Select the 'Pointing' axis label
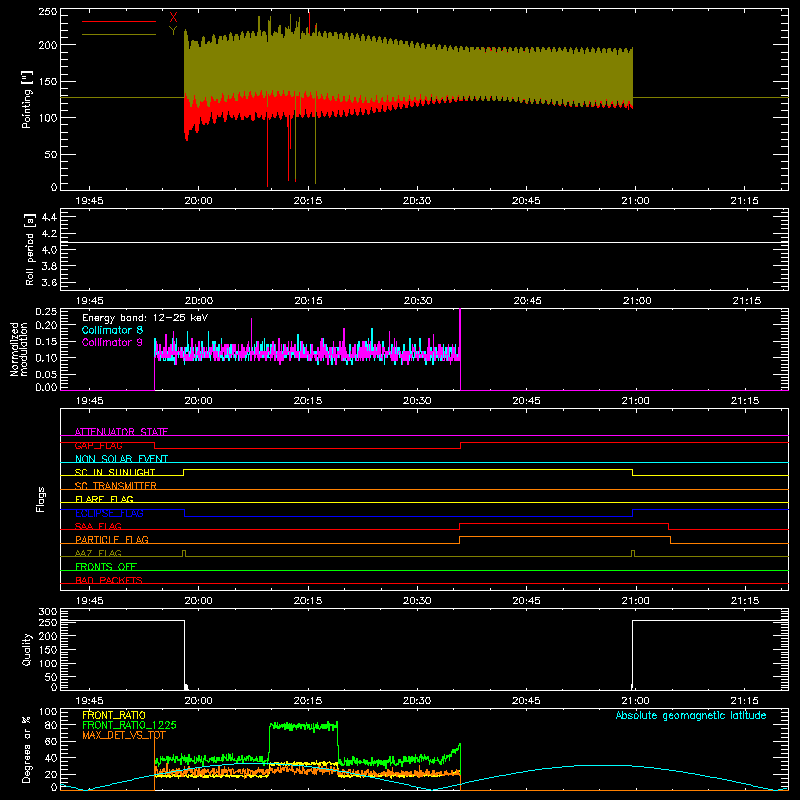 coord(27,99)
